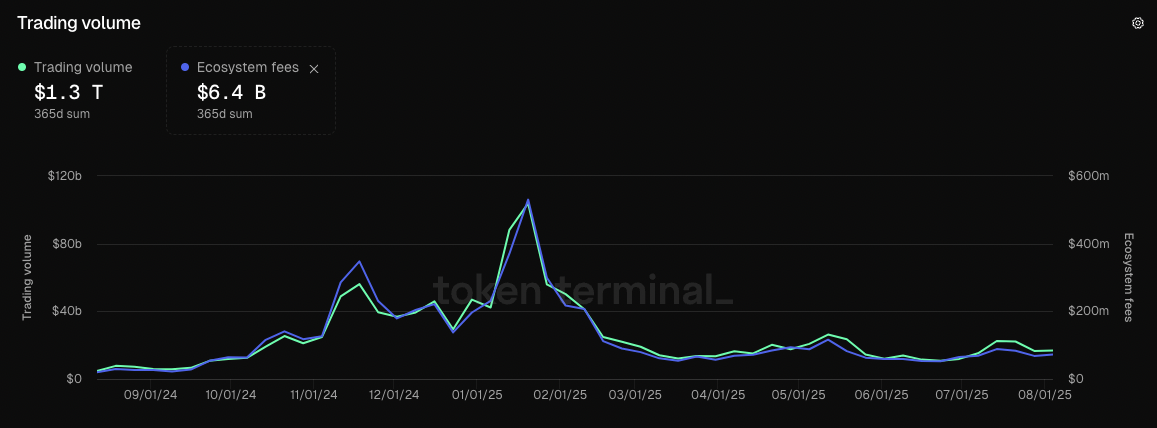Click the 09/01/24 x-axis date label
This screenshot has width=1157, height=428.
tap(151, 395)
